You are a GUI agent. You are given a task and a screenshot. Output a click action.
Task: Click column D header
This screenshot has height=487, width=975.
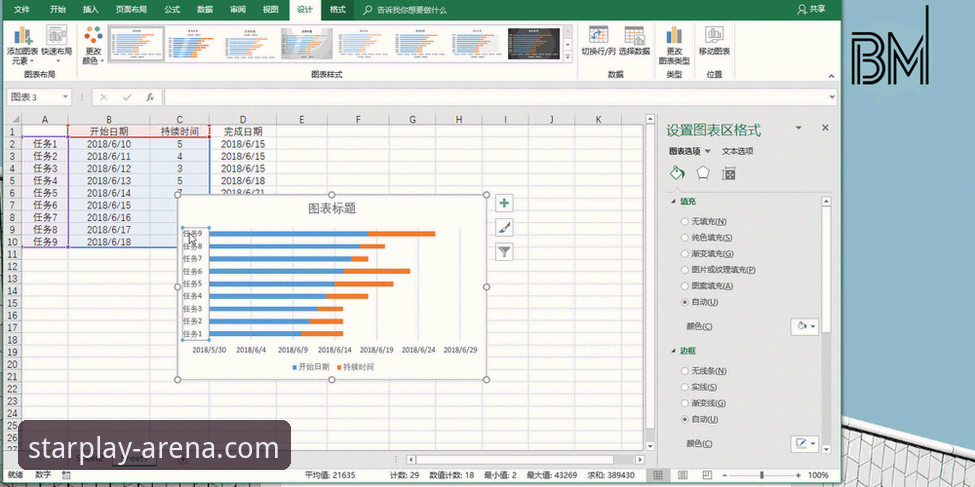[243, 119]
